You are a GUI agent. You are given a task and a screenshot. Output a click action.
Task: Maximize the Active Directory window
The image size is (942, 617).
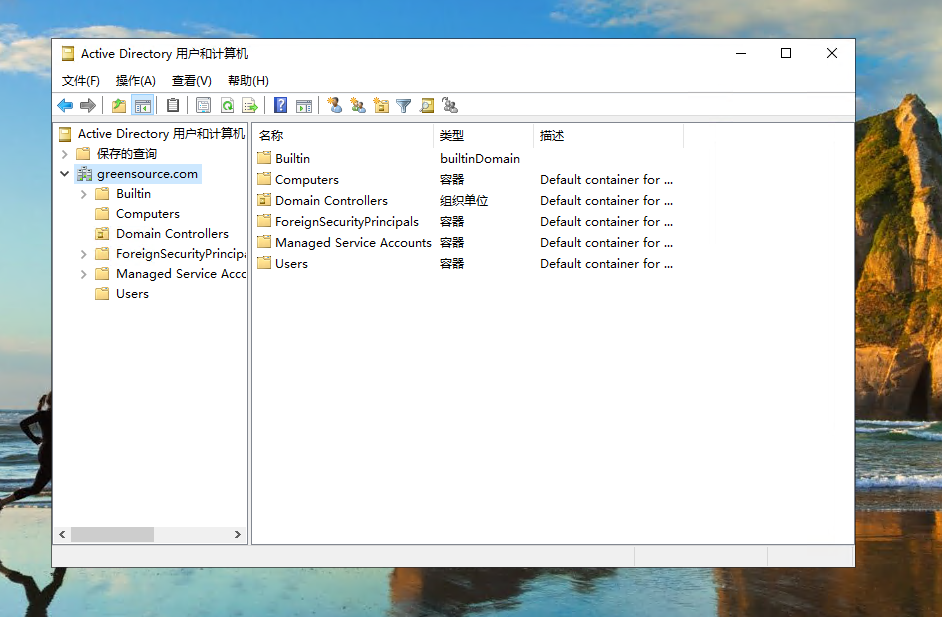(786, 53)
